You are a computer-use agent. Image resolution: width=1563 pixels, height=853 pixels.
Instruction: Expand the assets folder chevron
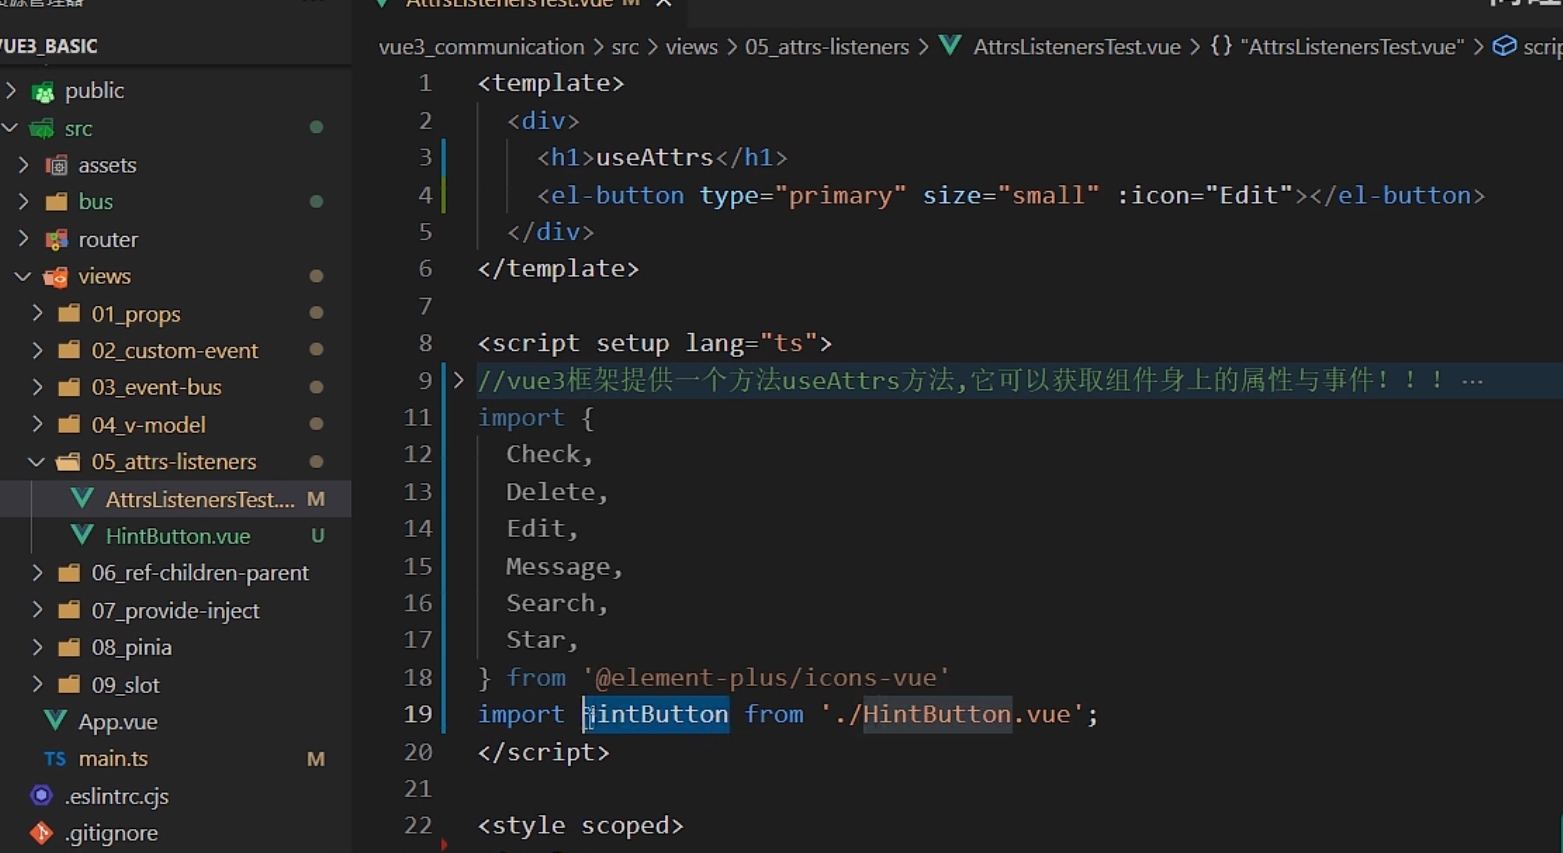pyautogui.click(x=24, y=165)
